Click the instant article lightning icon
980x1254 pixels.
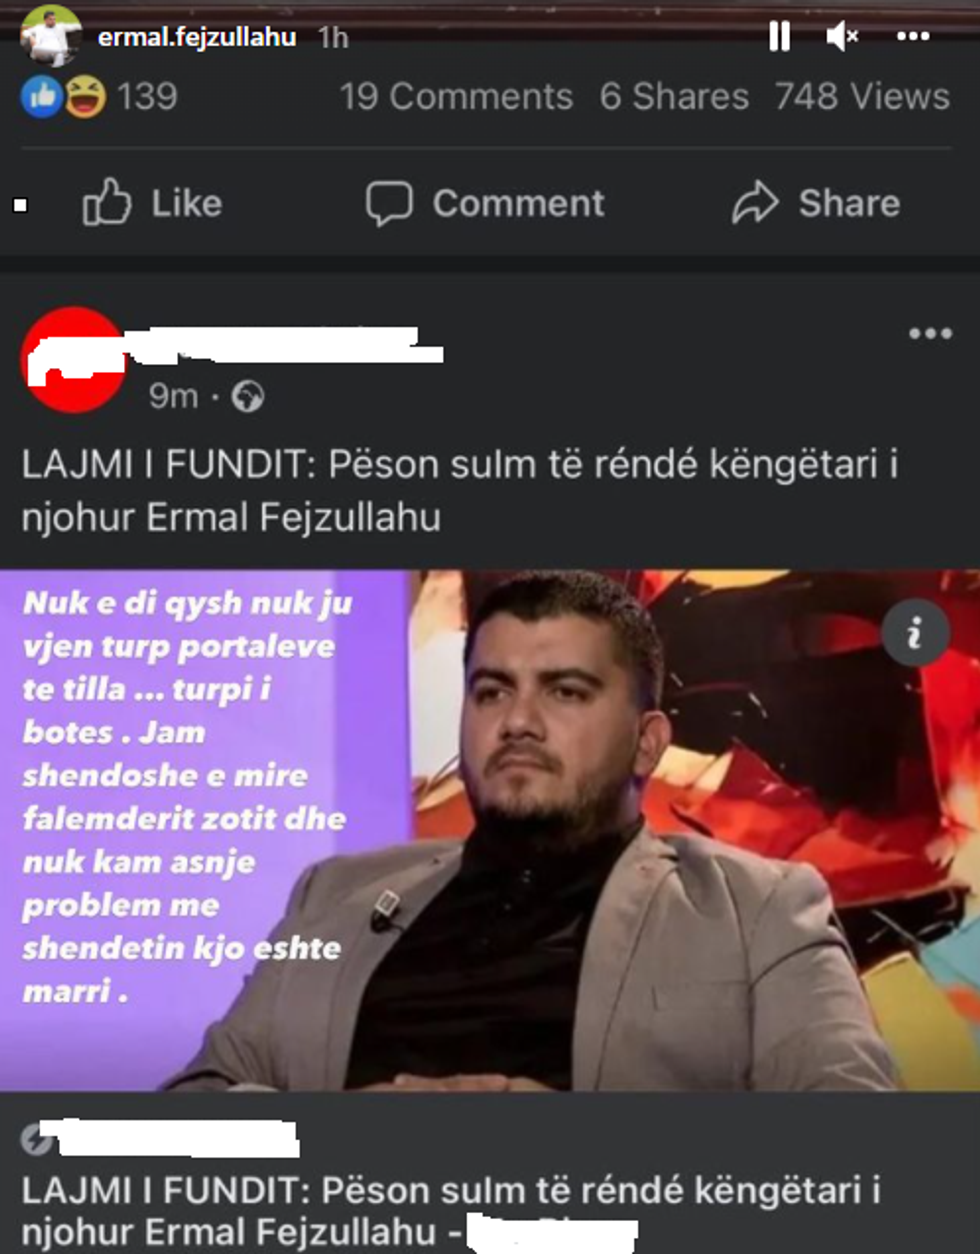click(36, 1139)
